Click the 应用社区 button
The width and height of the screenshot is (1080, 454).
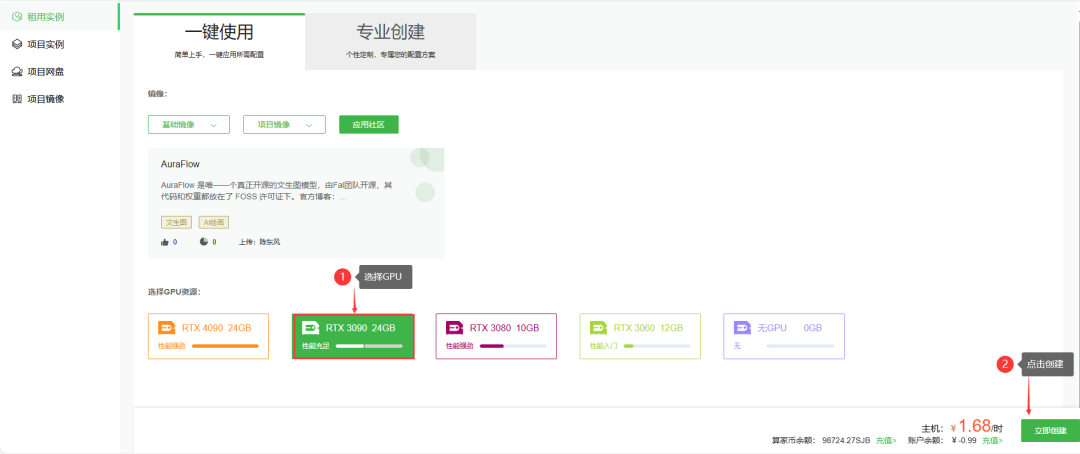pos(368,125)
